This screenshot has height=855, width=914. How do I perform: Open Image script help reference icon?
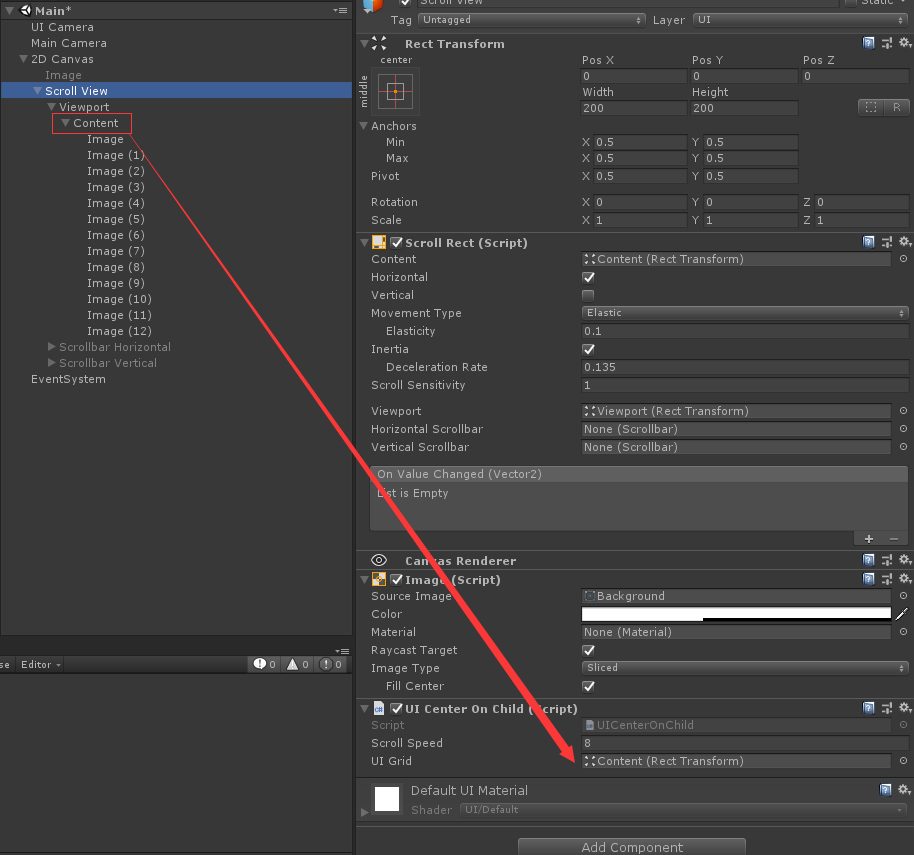point(869,579)
